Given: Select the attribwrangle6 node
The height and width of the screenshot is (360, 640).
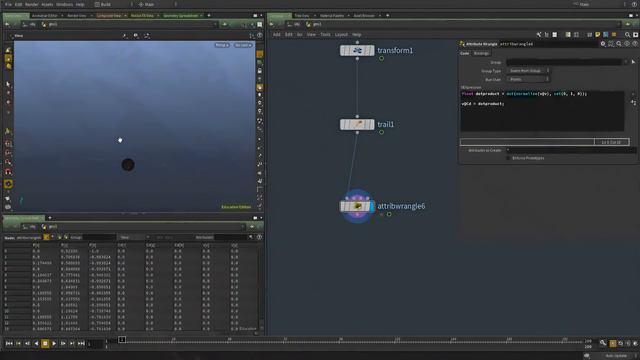Looking at the screenshot, I should click(x=357, y=206).
